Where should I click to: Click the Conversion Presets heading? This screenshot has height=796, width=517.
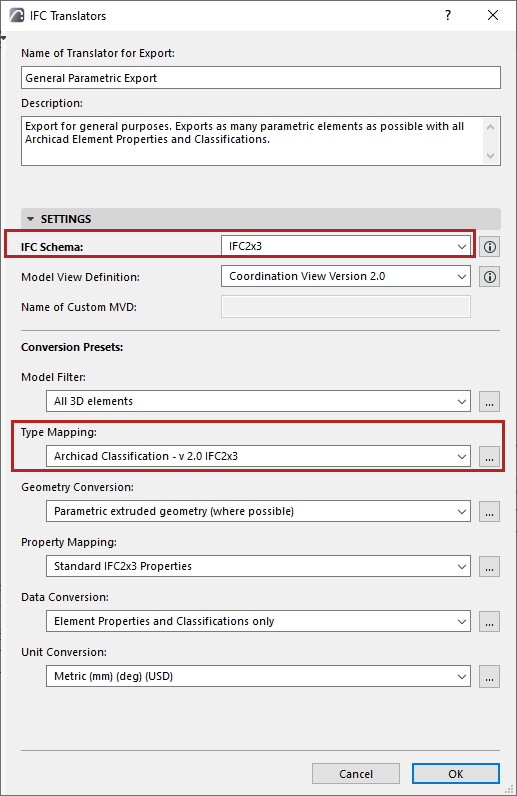(x=72, y=347)
